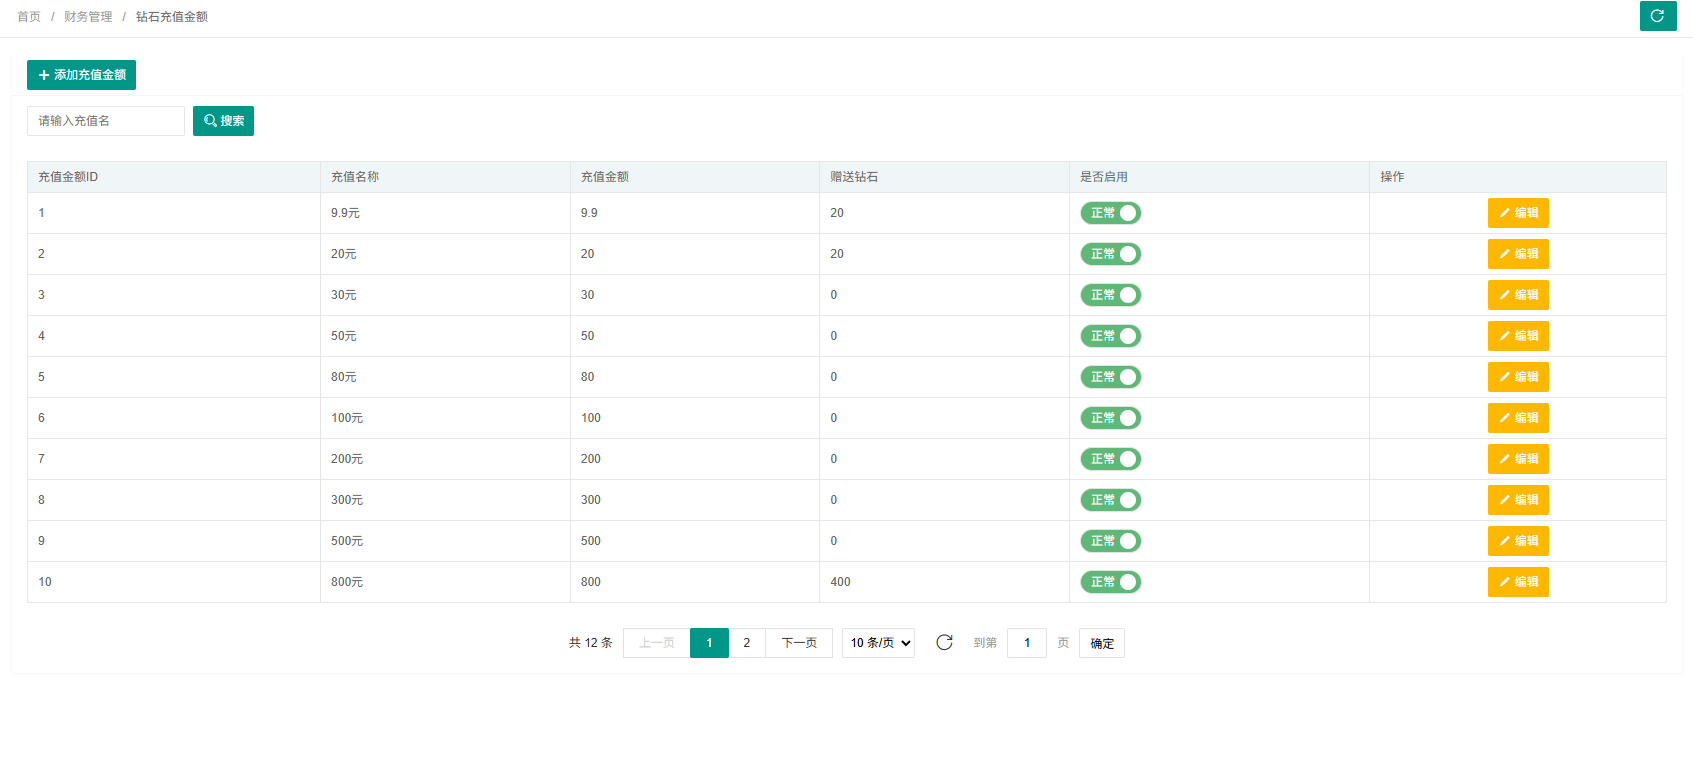
Task: Edit the 800元 recharge row
Action: [x=1517, y=582]
